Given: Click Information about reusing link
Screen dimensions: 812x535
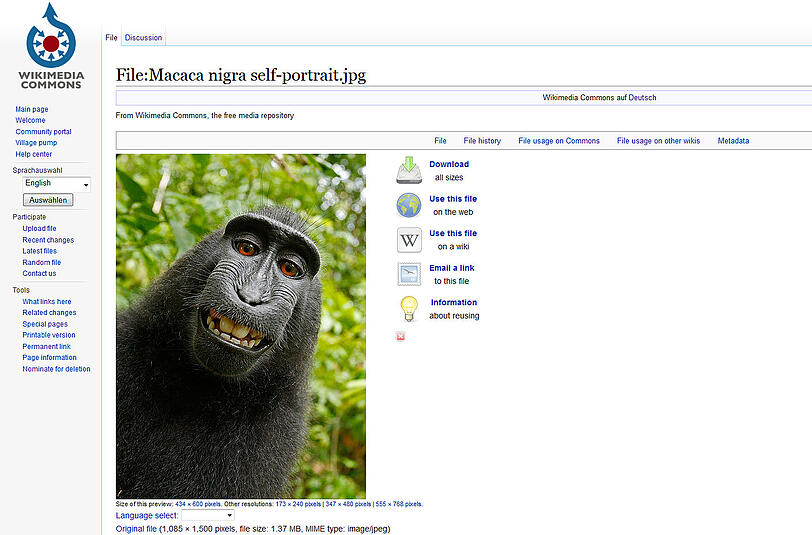Looking at the screenshot, I should pos(454,302).
